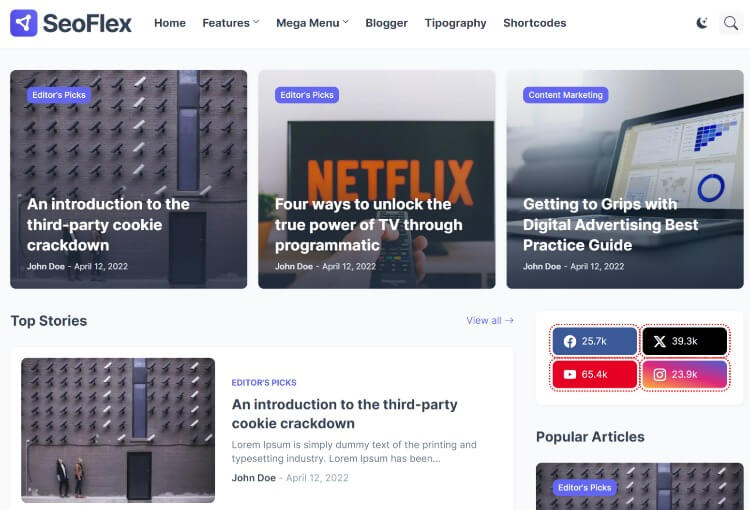This screenshot has height=510, width=750.
Task: Open Editor's Picks tag in Popular Articles
Action: (x=585, y=488)
